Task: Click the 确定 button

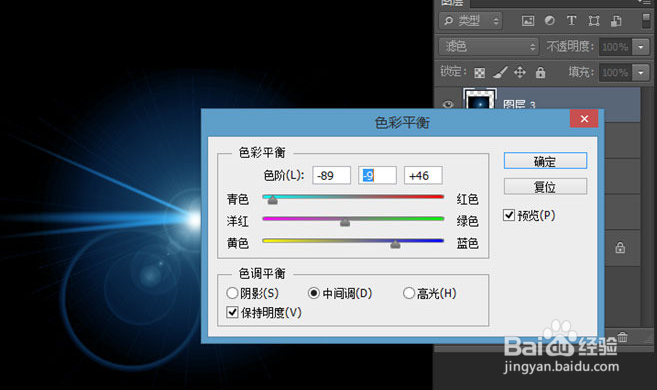Action: point(545,161)
